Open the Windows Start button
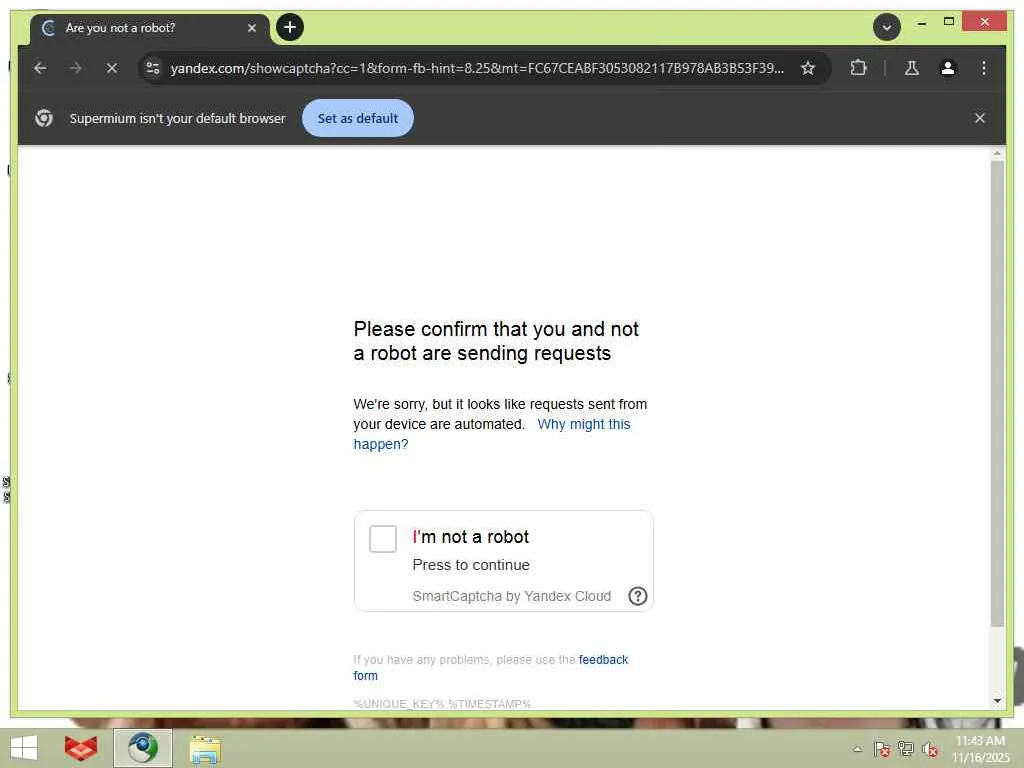This screenshot has height=768, width=1024. 24,748
